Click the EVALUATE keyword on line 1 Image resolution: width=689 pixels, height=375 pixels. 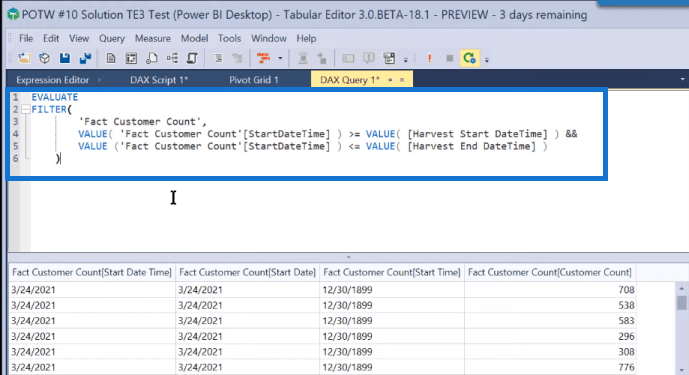tap(54, 97)
